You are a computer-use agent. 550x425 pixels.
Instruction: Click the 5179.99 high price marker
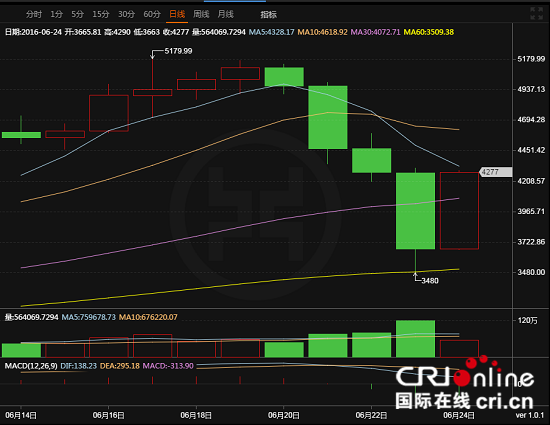coord(178,51)
